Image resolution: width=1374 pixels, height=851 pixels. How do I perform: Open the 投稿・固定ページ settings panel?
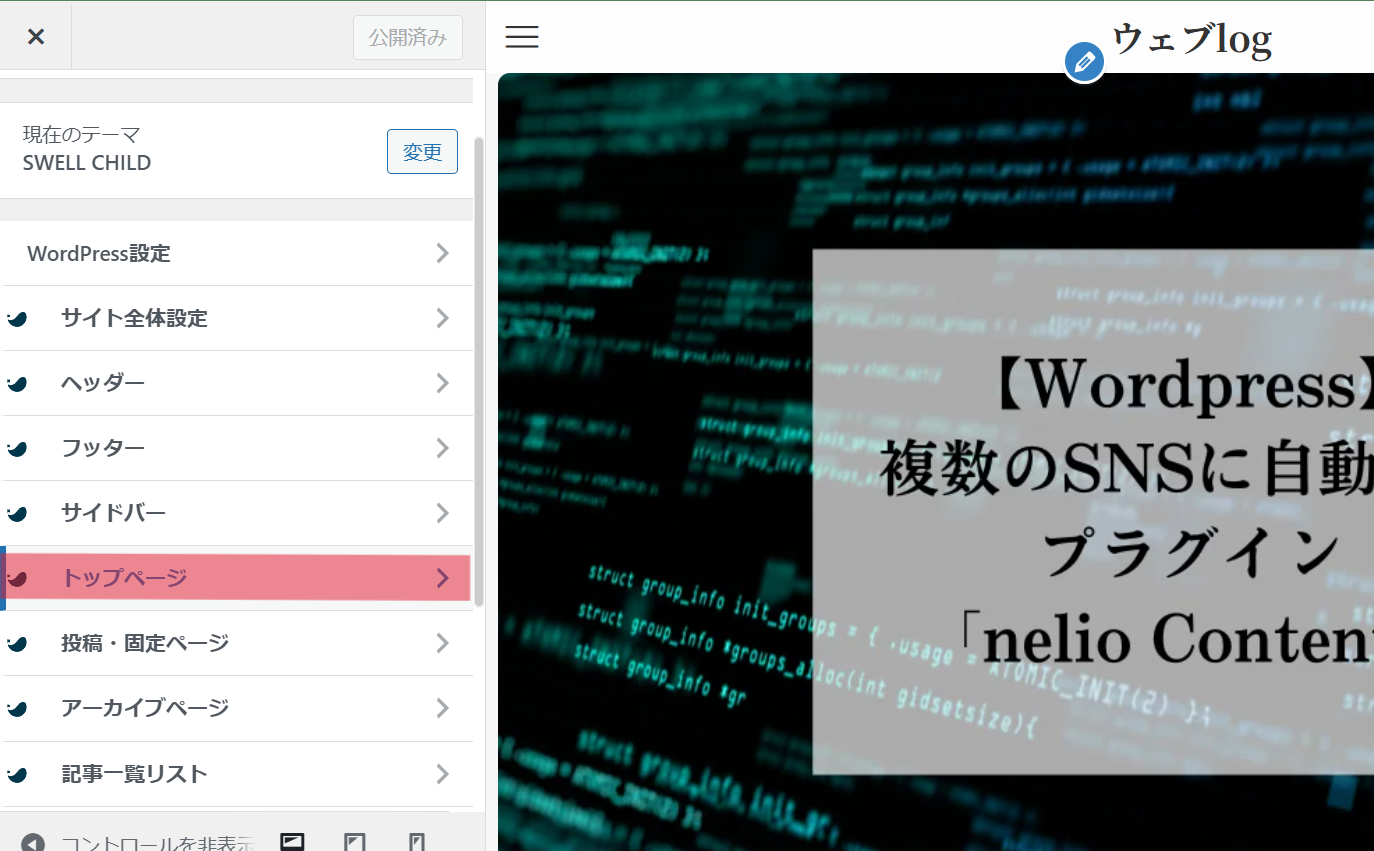pyautogui.click(x=237, y=643)
